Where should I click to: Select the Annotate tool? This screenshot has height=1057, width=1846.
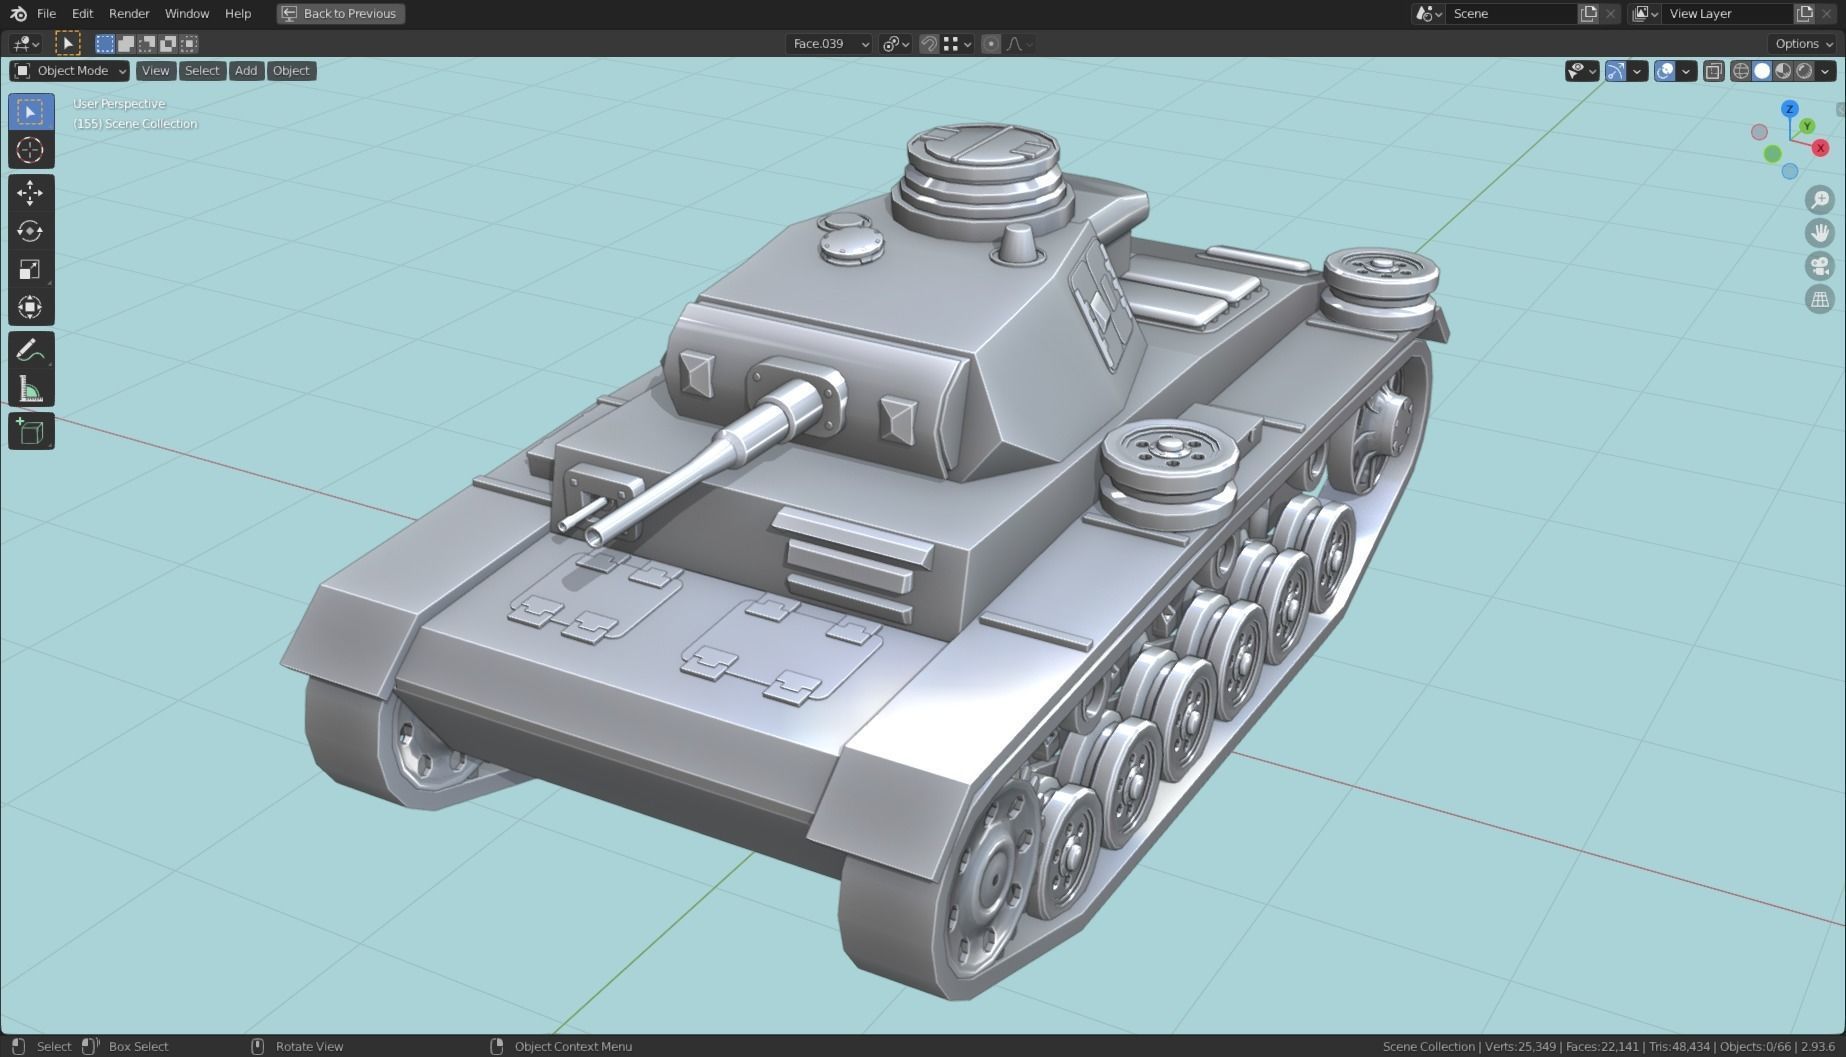pyautogui.click(x=31, y=350)
